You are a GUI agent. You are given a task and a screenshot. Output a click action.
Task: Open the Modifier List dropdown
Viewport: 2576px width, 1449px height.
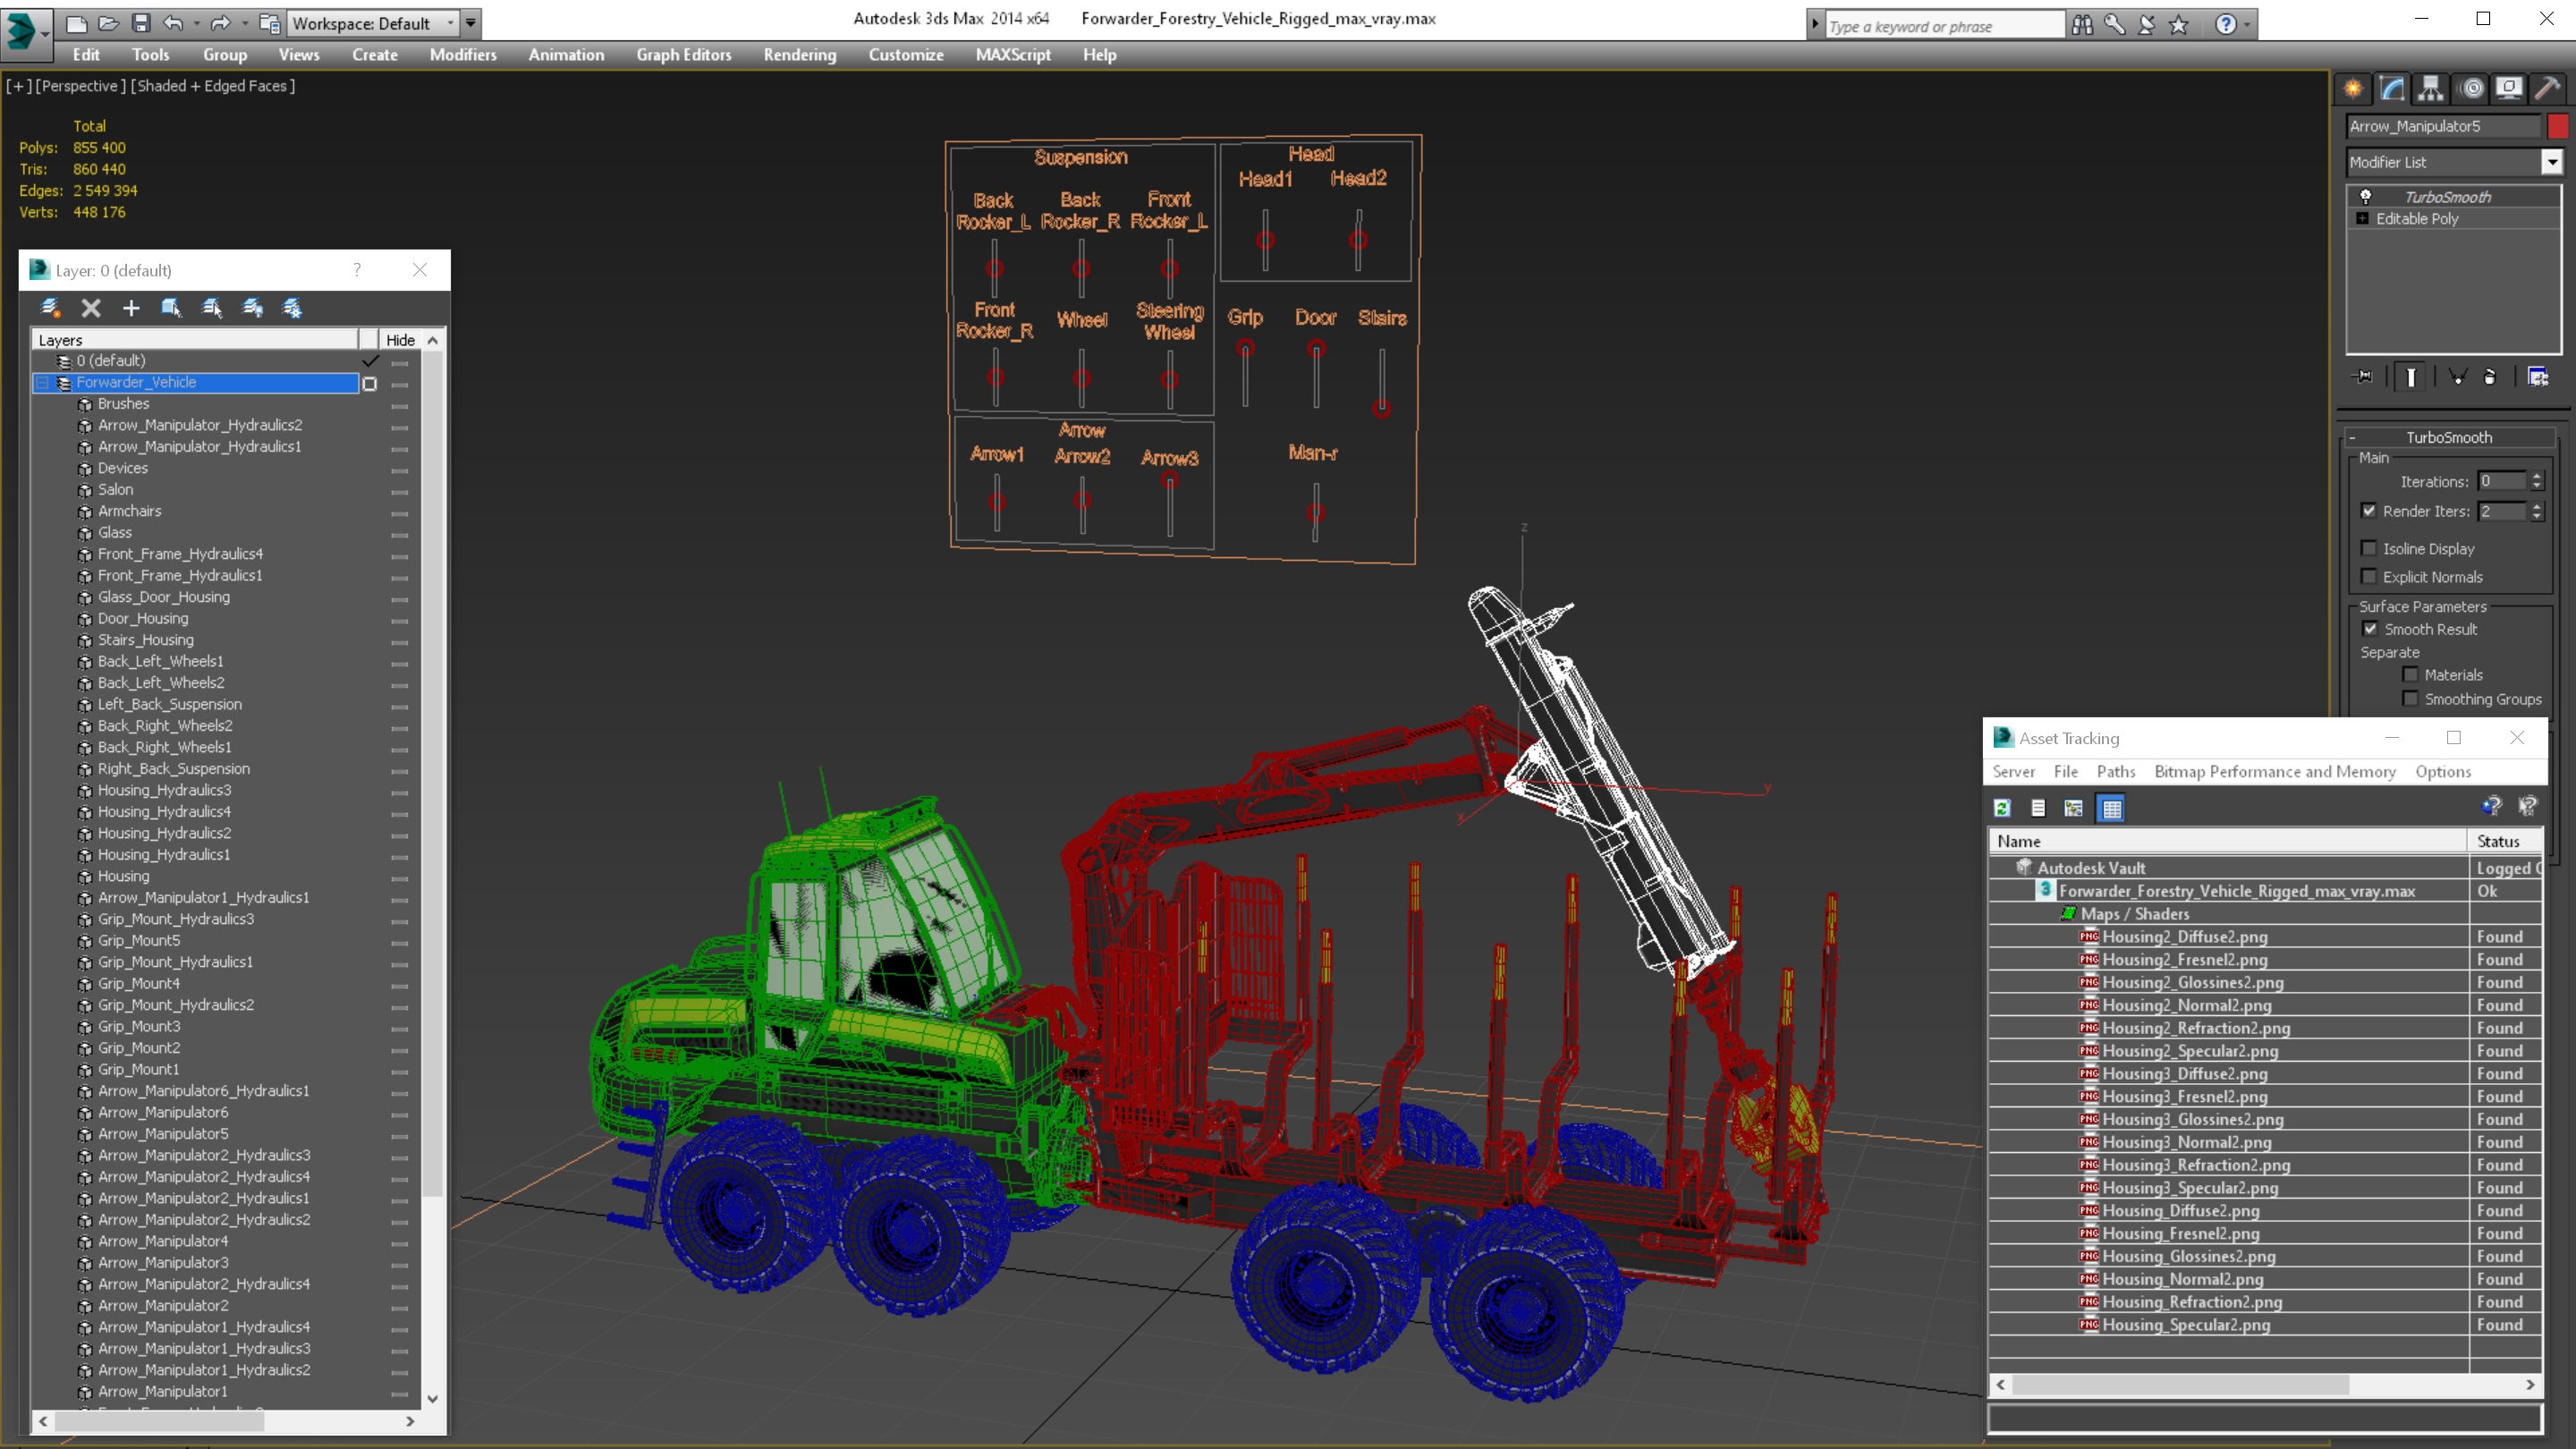click(x=2551, y=162)
